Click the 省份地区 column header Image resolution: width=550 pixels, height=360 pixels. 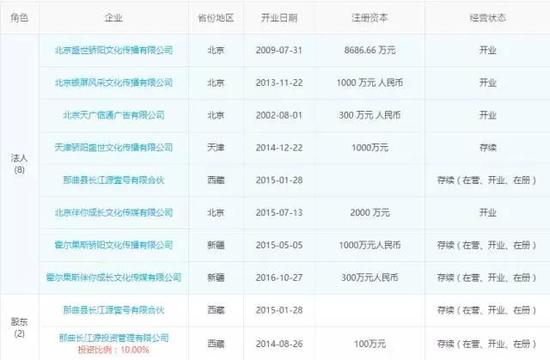pyautogui.click(x=216, y=18)
